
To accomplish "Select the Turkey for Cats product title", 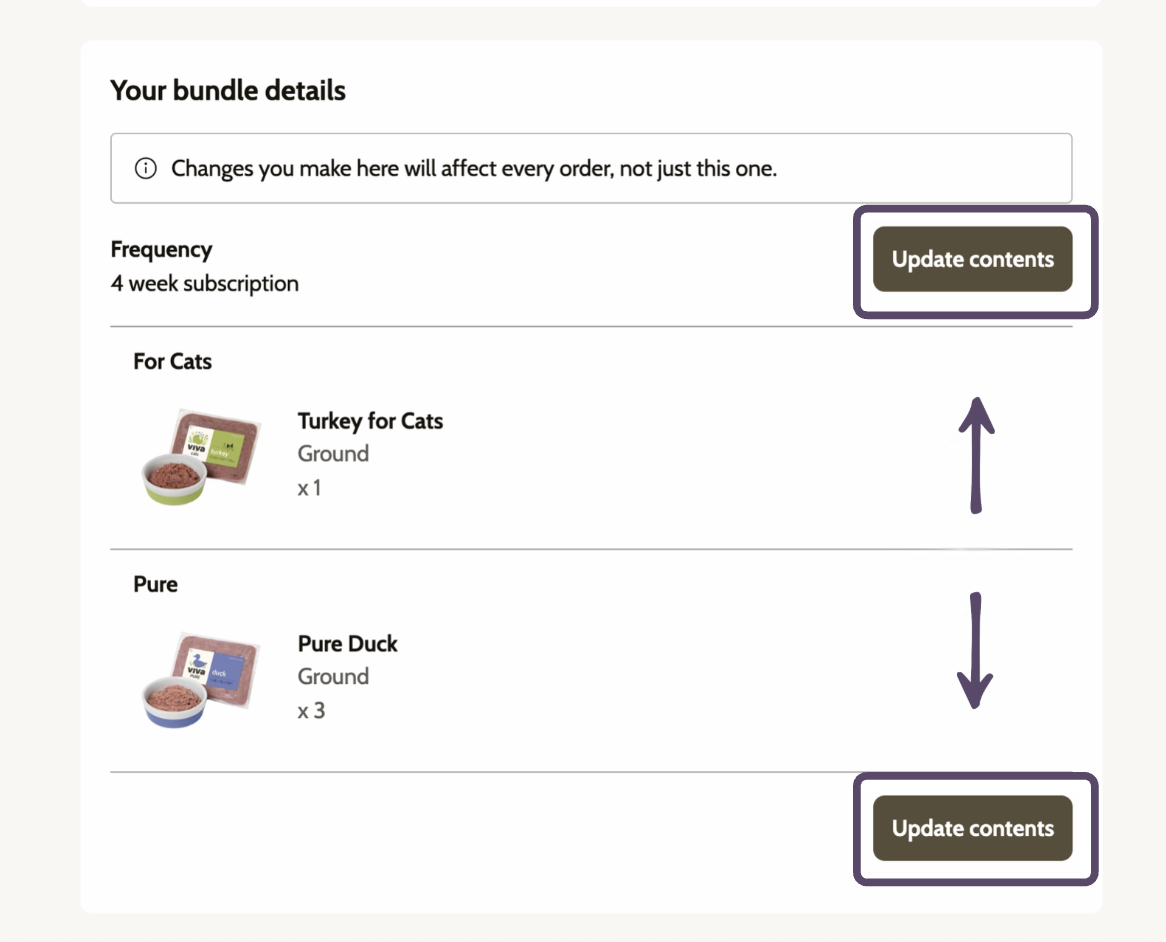I will [x=370, y=421].
